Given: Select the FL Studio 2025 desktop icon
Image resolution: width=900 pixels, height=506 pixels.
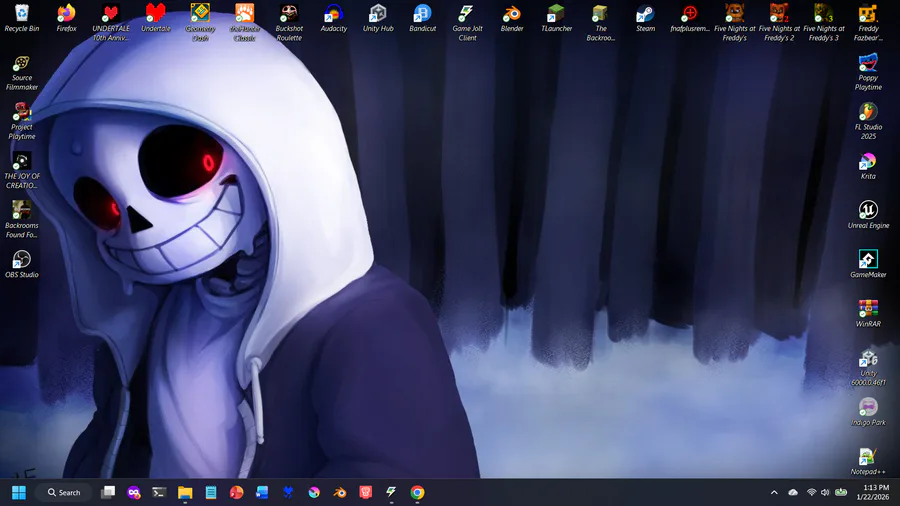Looking at the screenshot, I should click(868, 121).
